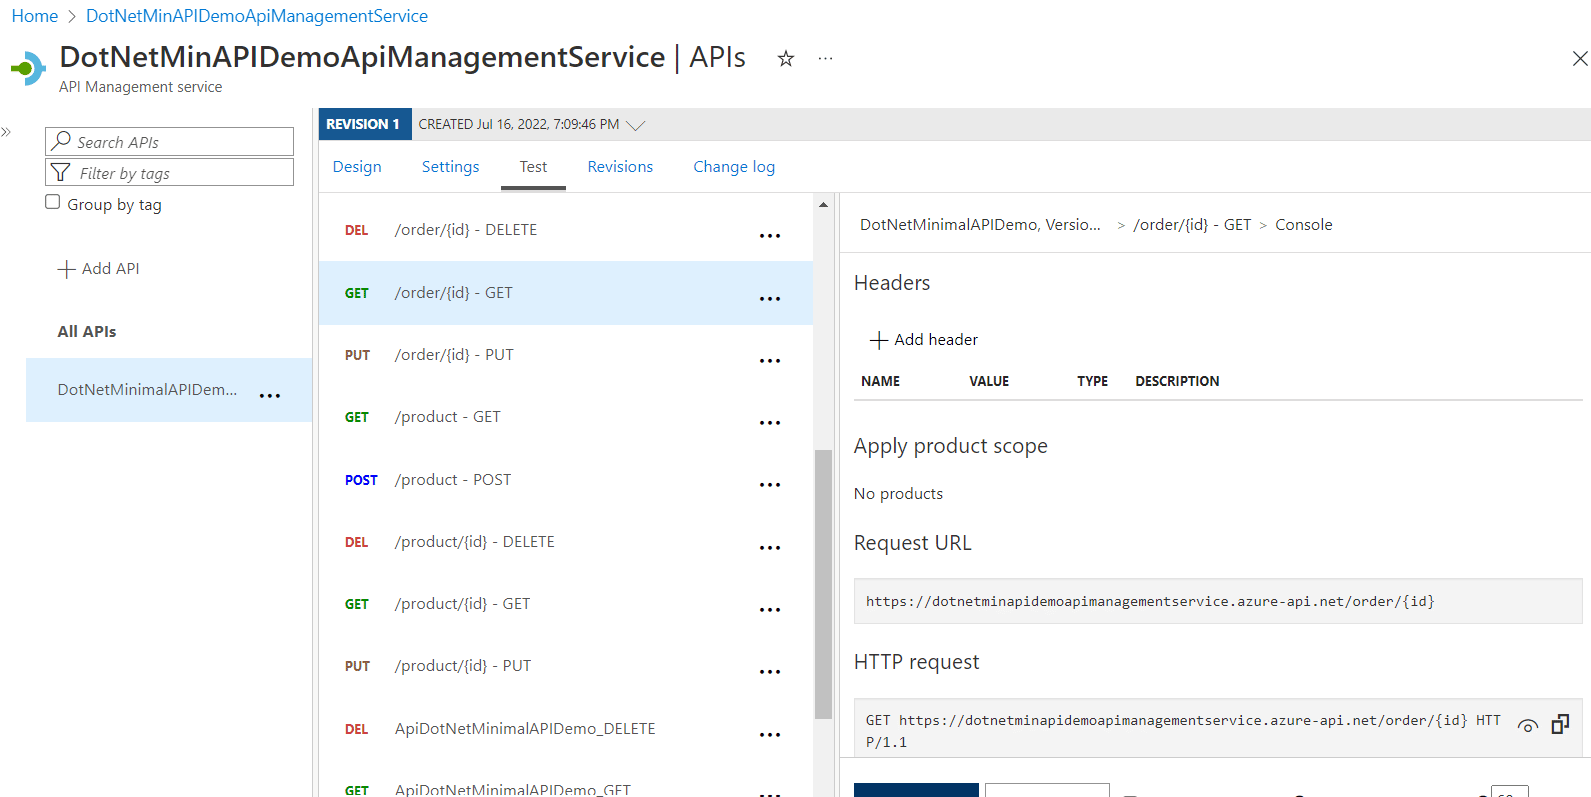Click the plus icon next to Add header
This screenshot has height=797, width=1591.
[879, 340]
